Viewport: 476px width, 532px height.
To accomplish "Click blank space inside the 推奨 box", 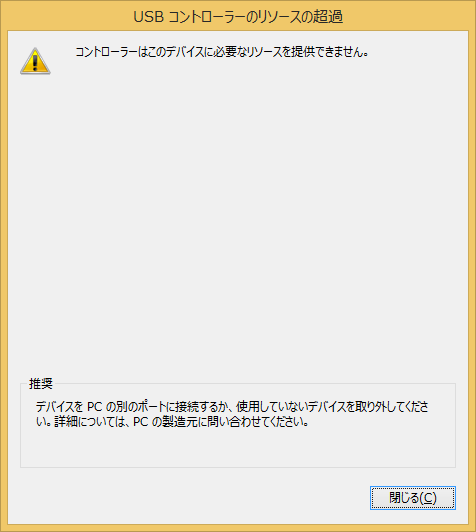I will 238,449.
